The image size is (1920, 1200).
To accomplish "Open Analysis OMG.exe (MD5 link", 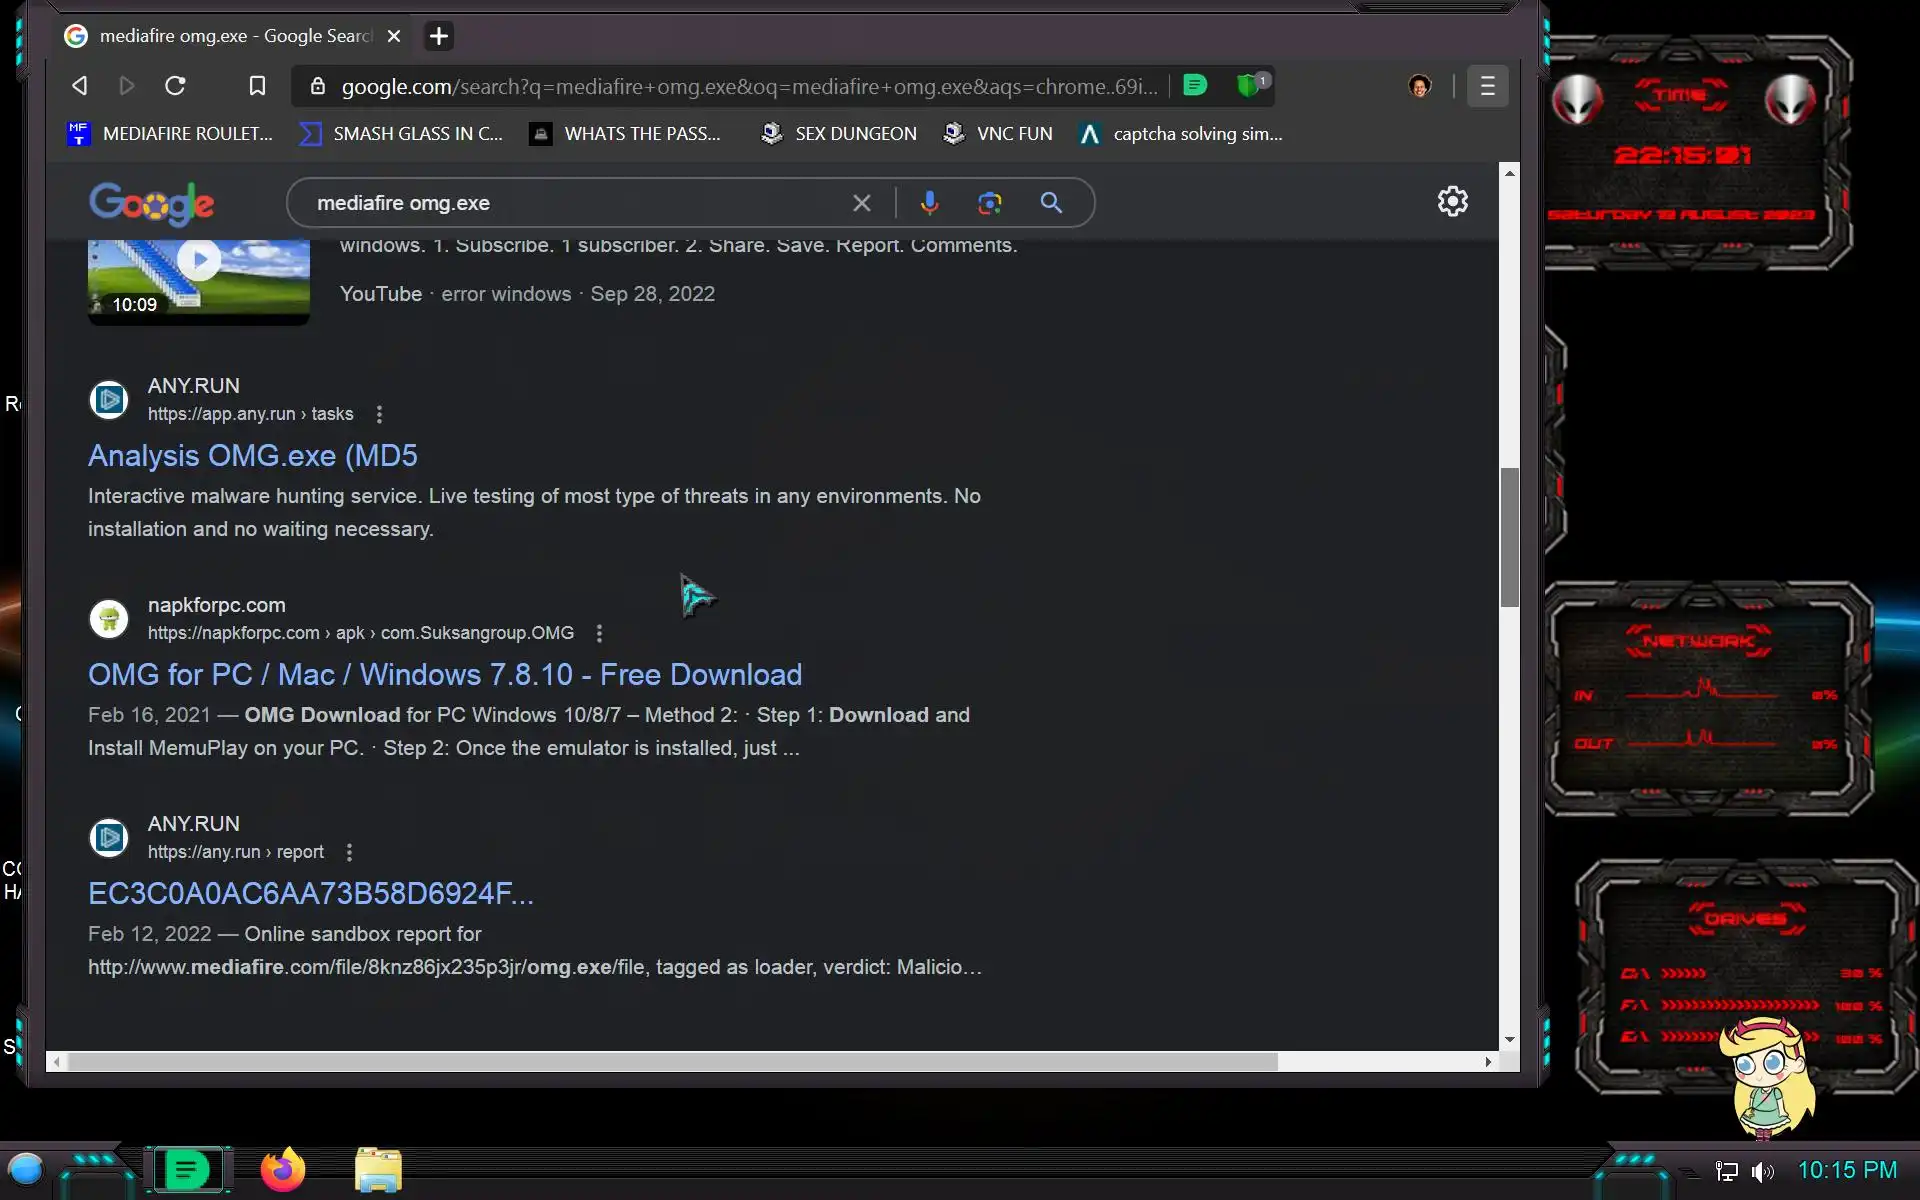I will point(253,456).
